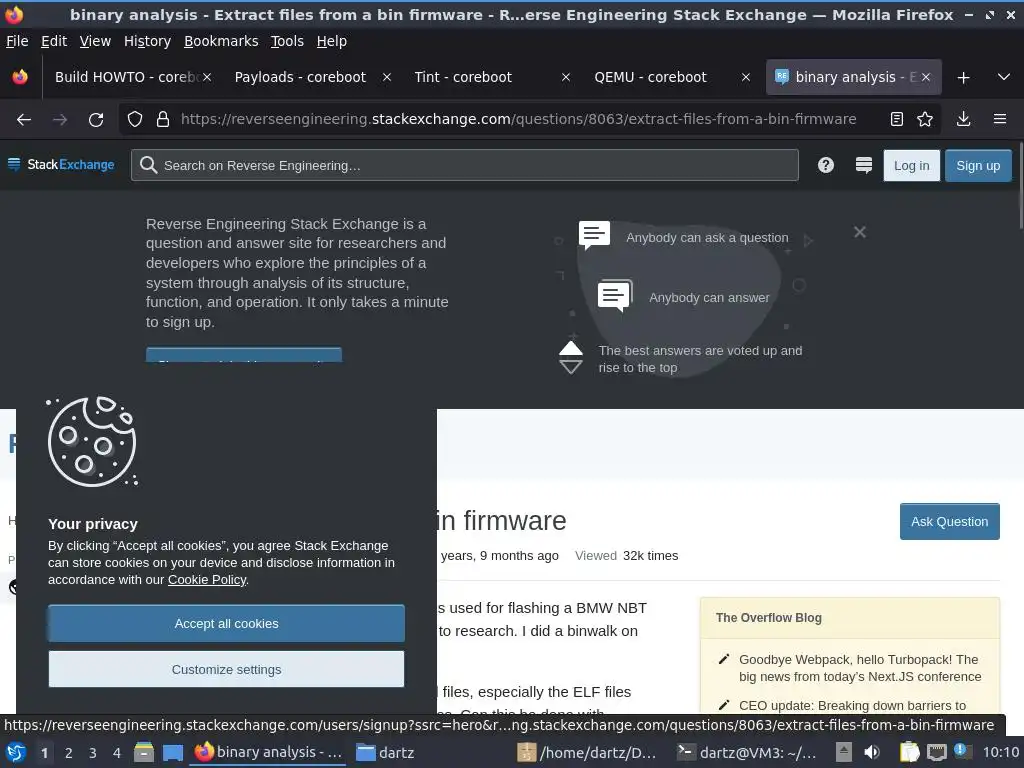This screenshot has width=1024, height=768.
Task: Open the Help menu
Action: 332,41
